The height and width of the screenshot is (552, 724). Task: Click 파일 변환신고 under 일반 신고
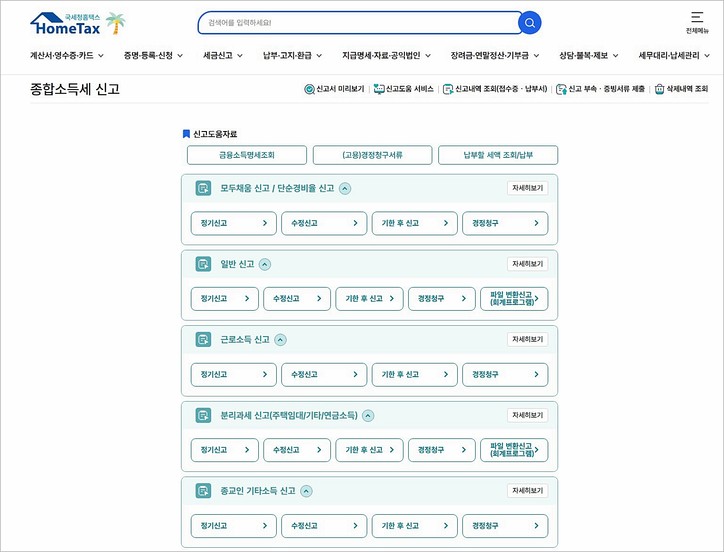[x=513, y=299]
